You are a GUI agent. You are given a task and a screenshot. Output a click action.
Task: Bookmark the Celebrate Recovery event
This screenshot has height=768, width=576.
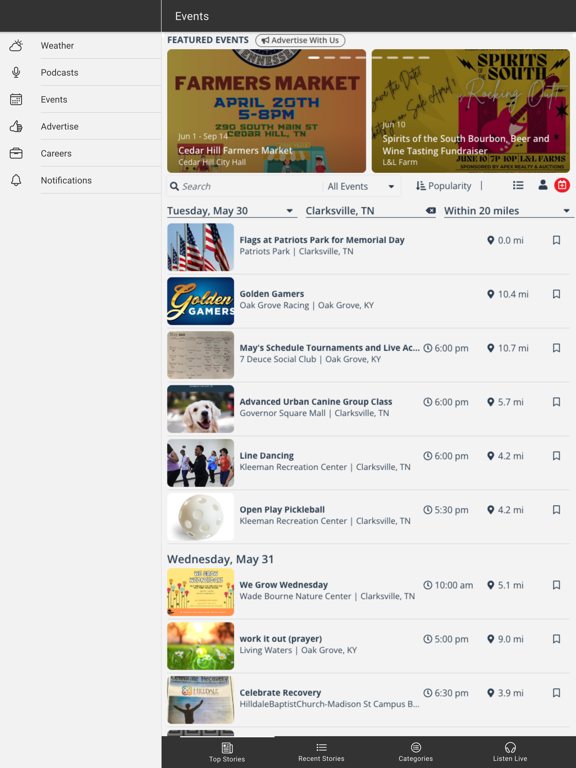(556, 693)
